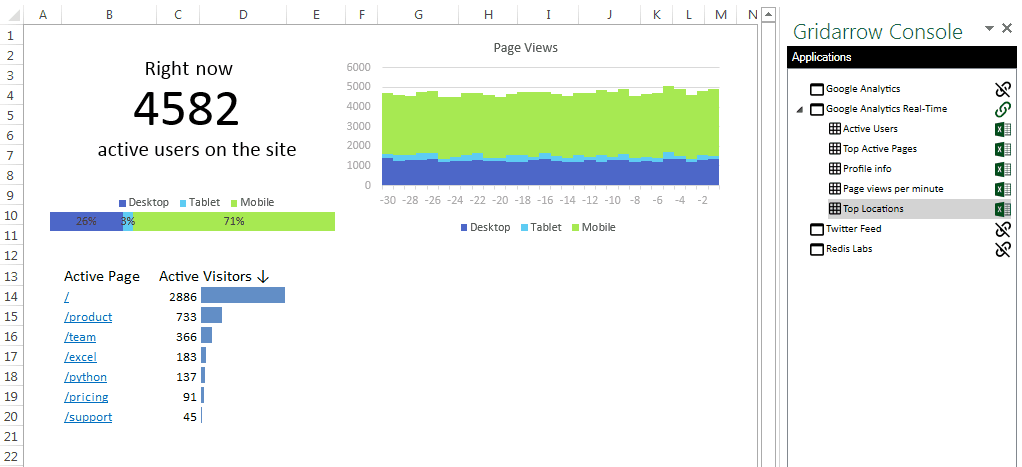Select column header B
1022x467 pixels.
pos(109,14)
